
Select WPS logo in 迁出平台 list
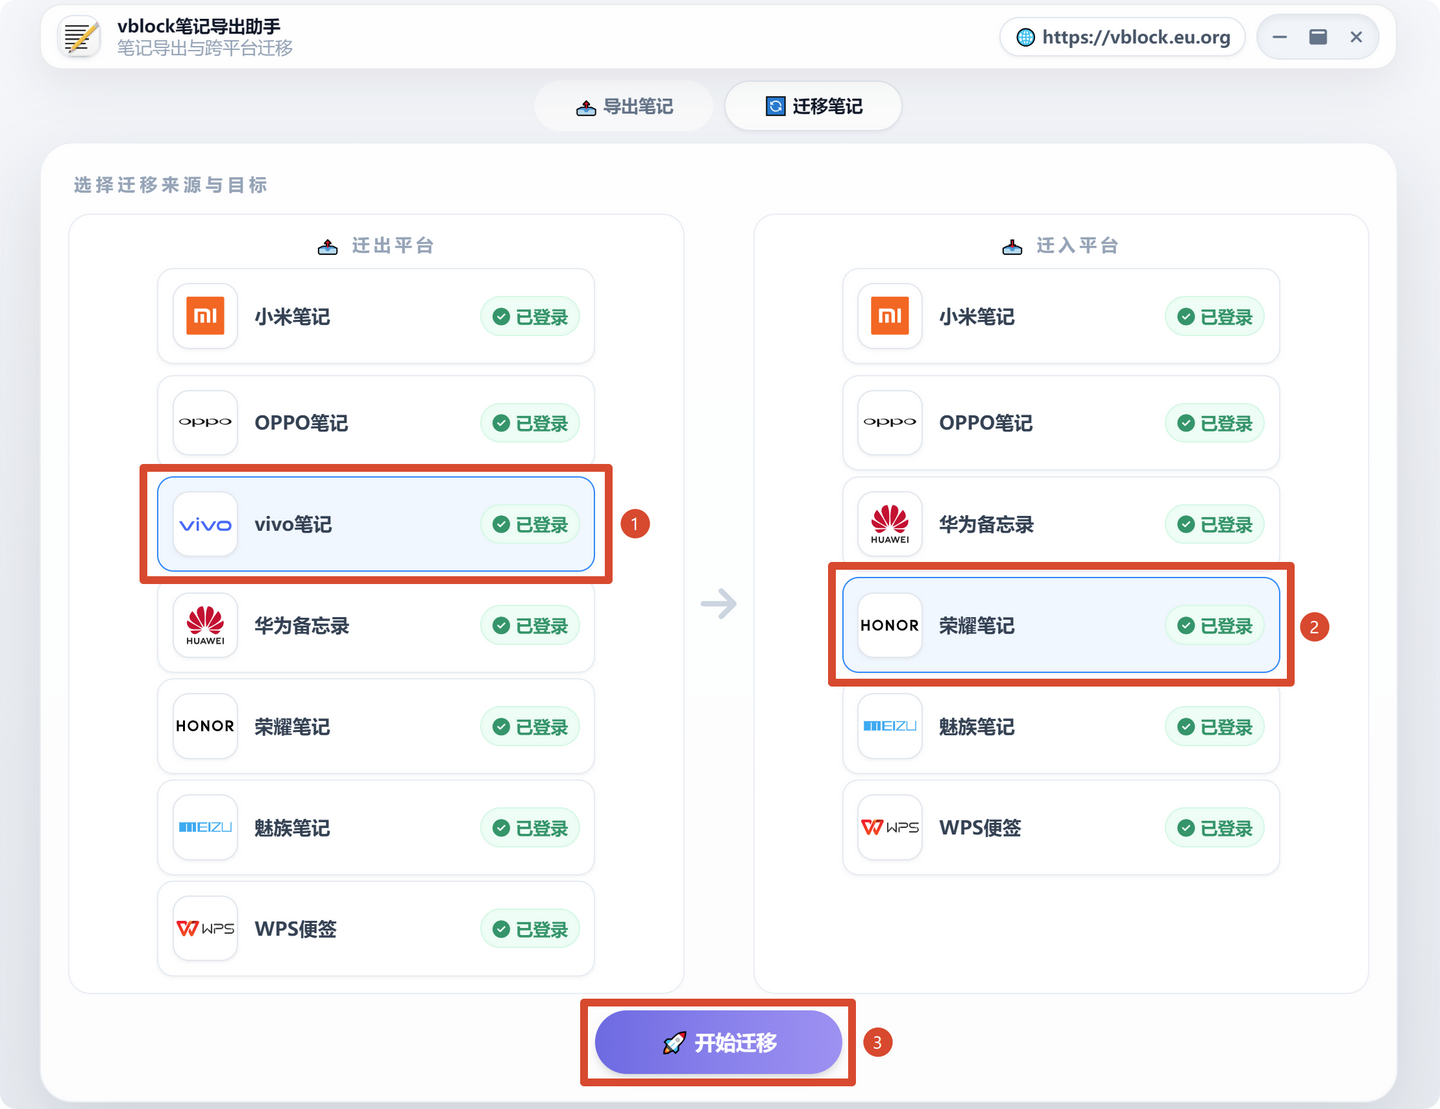205,928
